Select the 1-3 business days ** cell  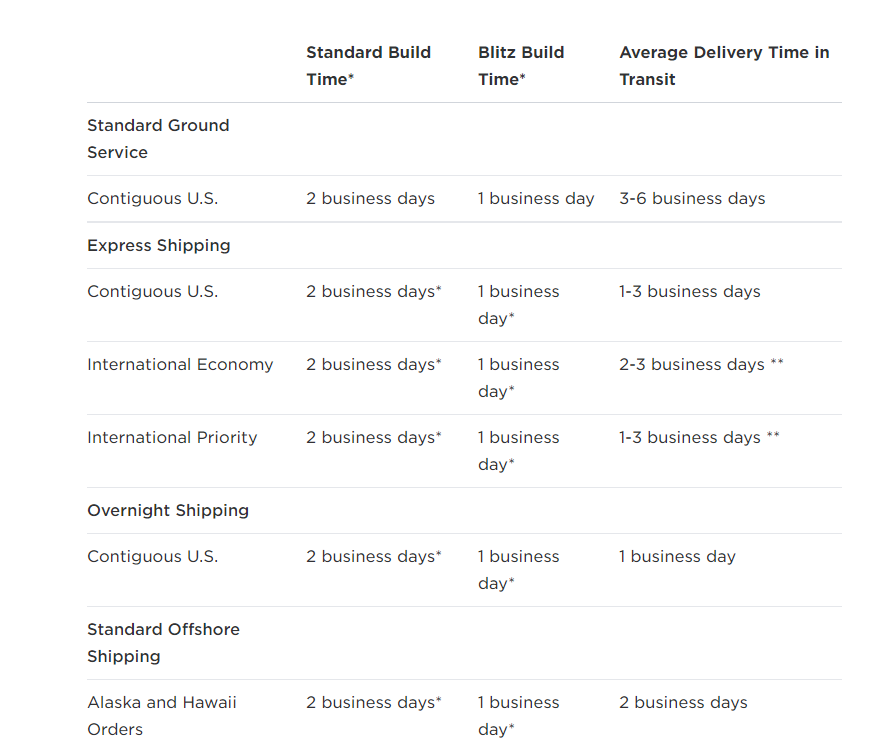[699, 437]
